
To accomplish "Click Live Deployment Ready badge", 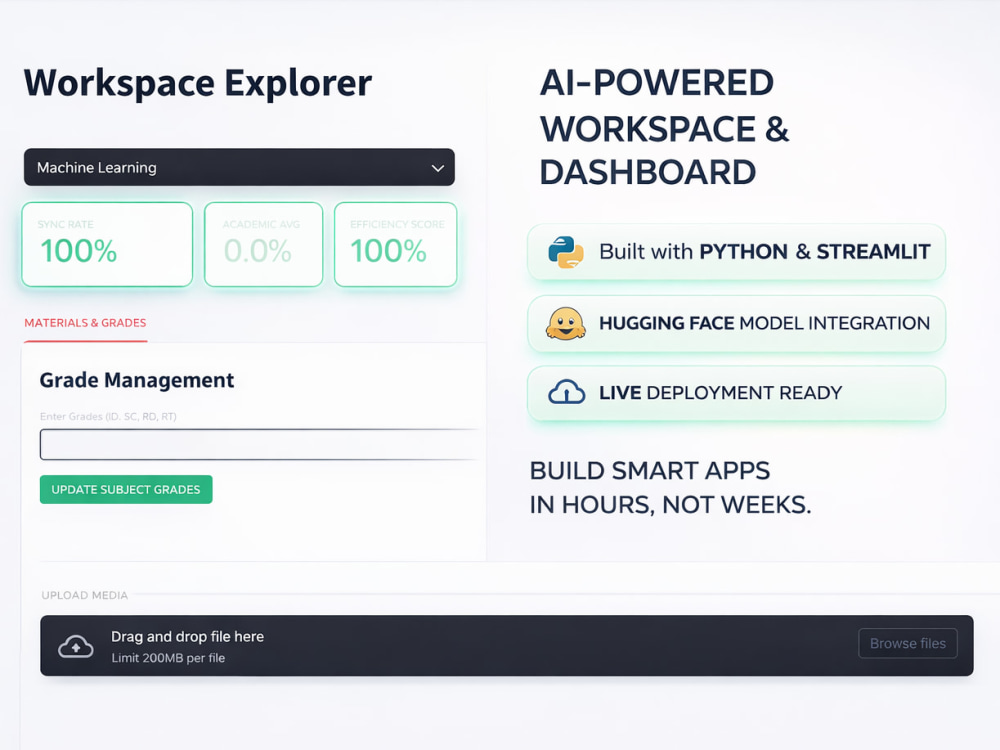I will point(737,393).
